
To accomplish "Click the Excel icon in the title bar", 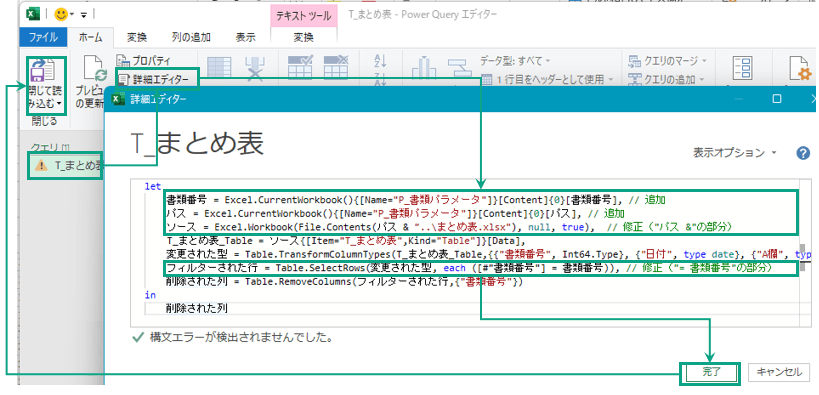I will pos(33,14).
